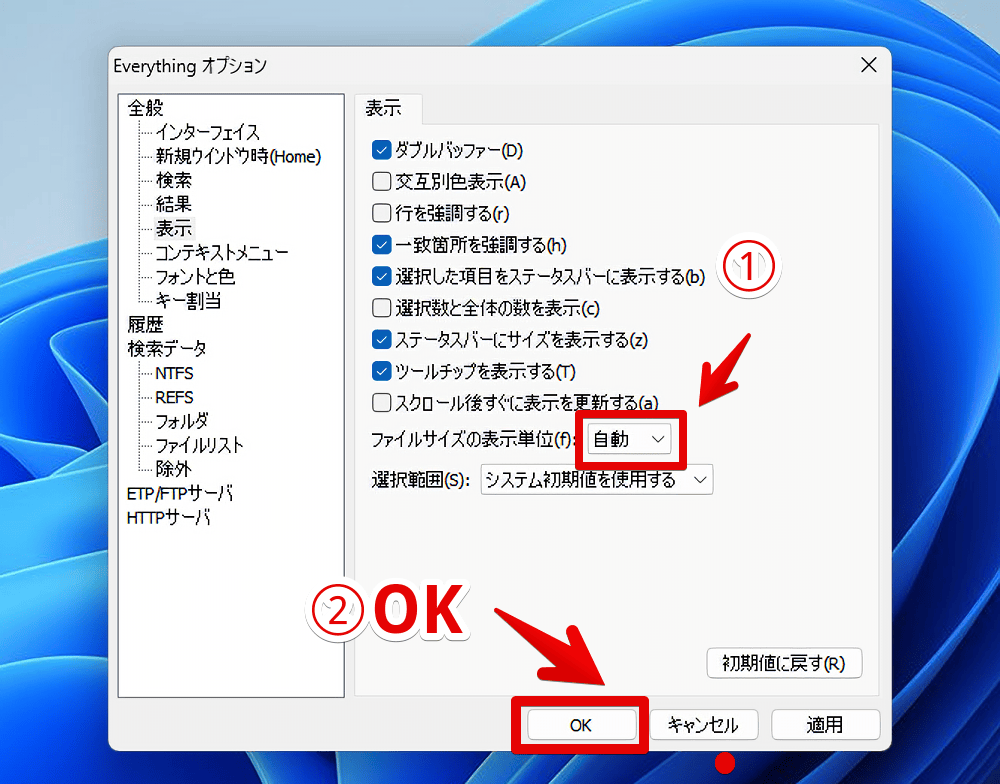The height and width of the screenshot is (784, 1000).
Task: Toggle ステータスバーにサイズを表示する(z) checkbox
Action: (x=381, y=339)
